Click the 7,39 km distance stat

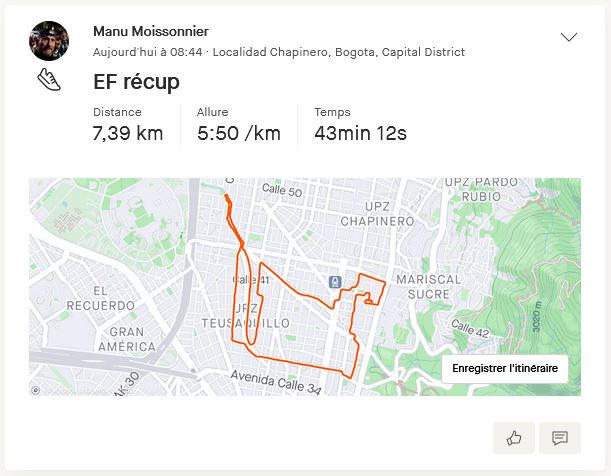tap(128, 133)
